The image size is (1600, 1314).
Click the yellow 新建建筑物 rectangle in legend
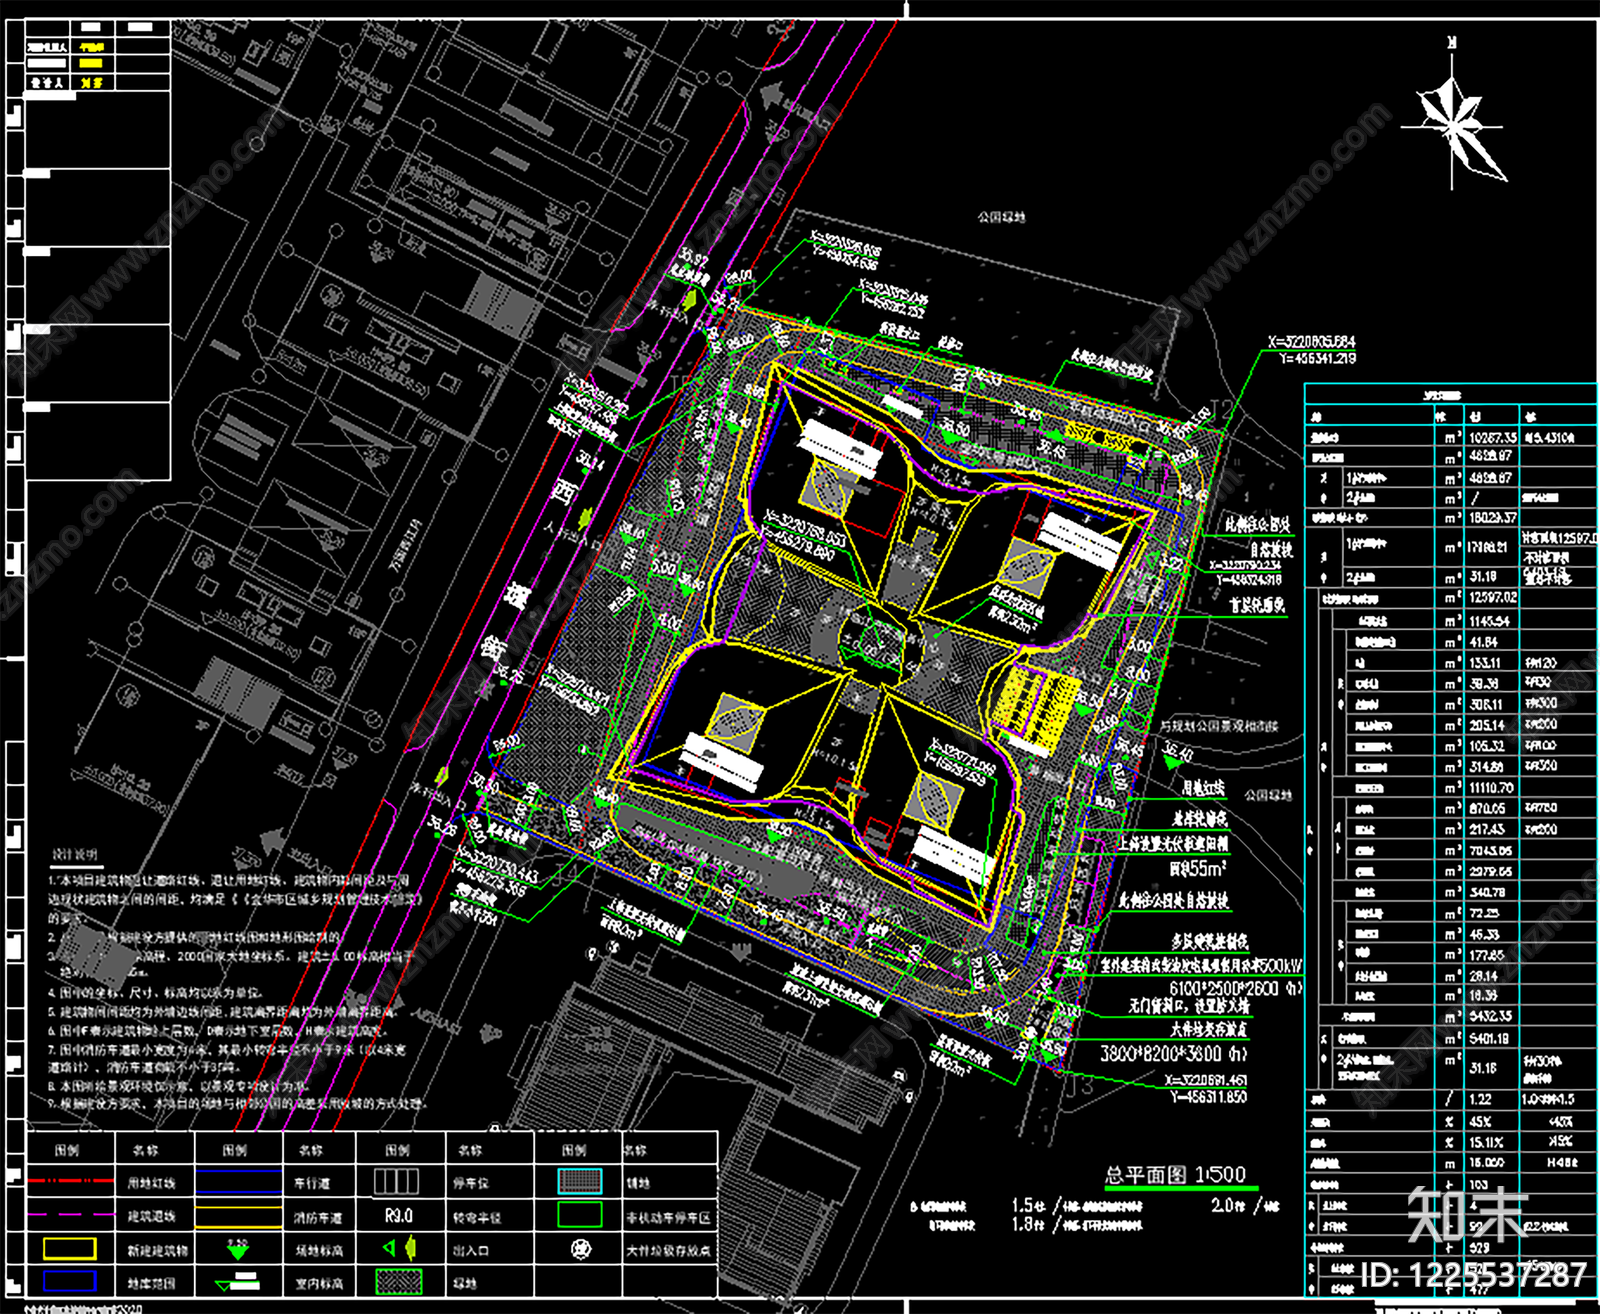point(70,1248)
